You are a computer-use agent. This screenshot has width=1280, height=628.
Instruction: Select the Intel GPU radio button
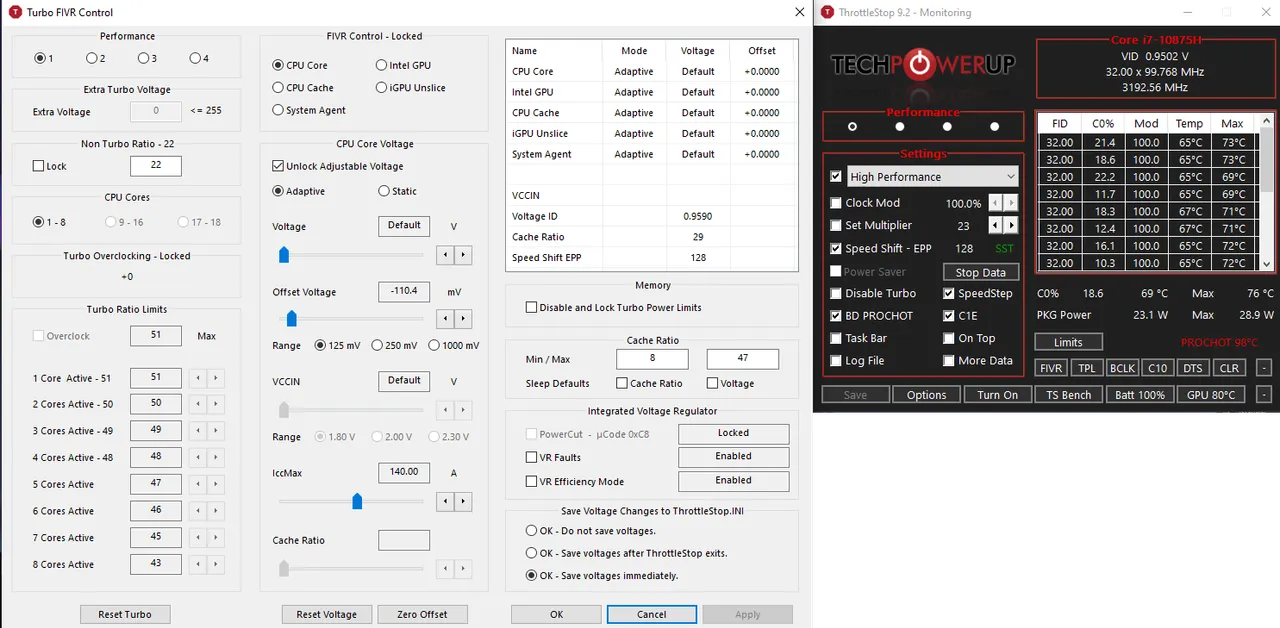point(381,65)
